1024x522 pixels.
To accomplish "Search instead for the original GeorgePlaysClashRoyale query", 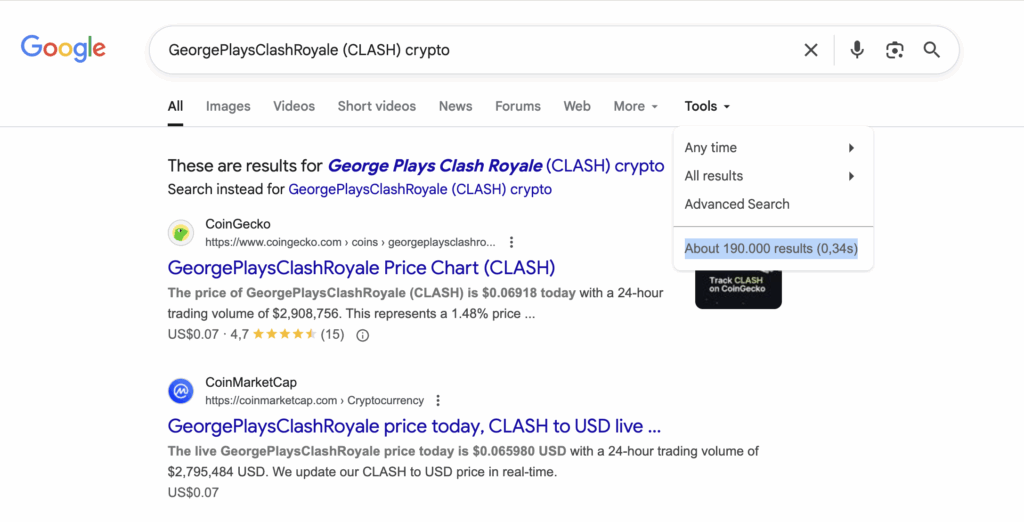I will click(419, 189).
